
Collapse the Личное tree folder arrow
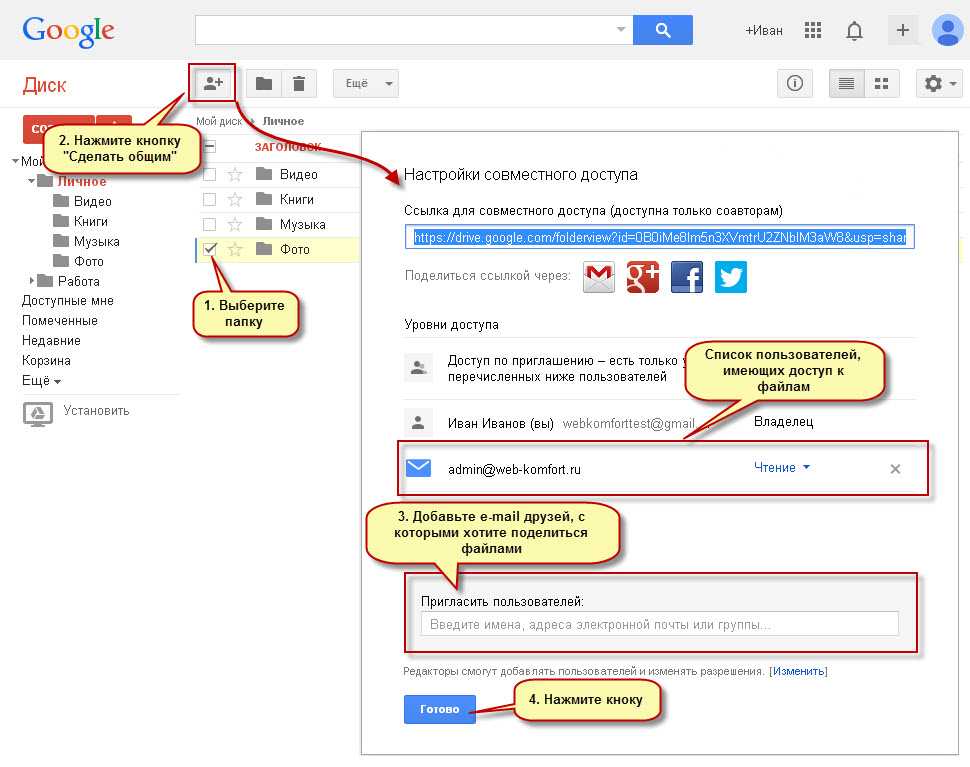[x=31, y=181]
